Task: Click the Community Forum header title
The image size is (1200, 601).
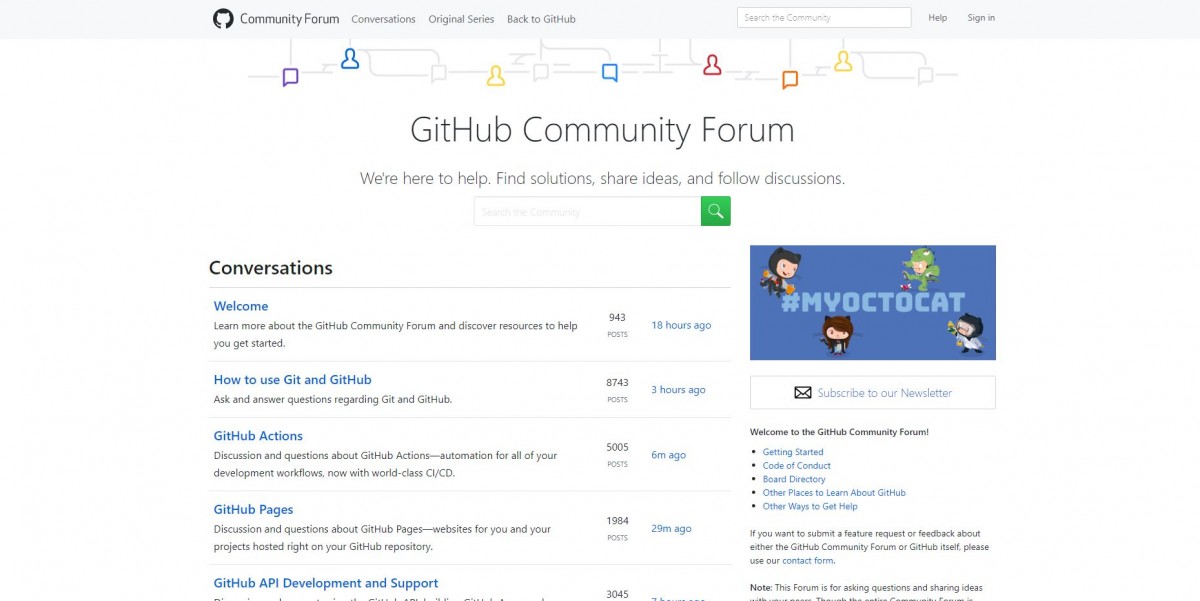Action: point(290,19)
